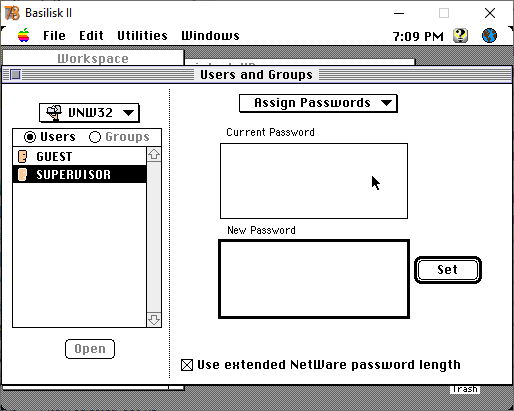Viewport: 514px width, 411px height.
Task: Select the Groups radio button
Action: click(119, 137)
